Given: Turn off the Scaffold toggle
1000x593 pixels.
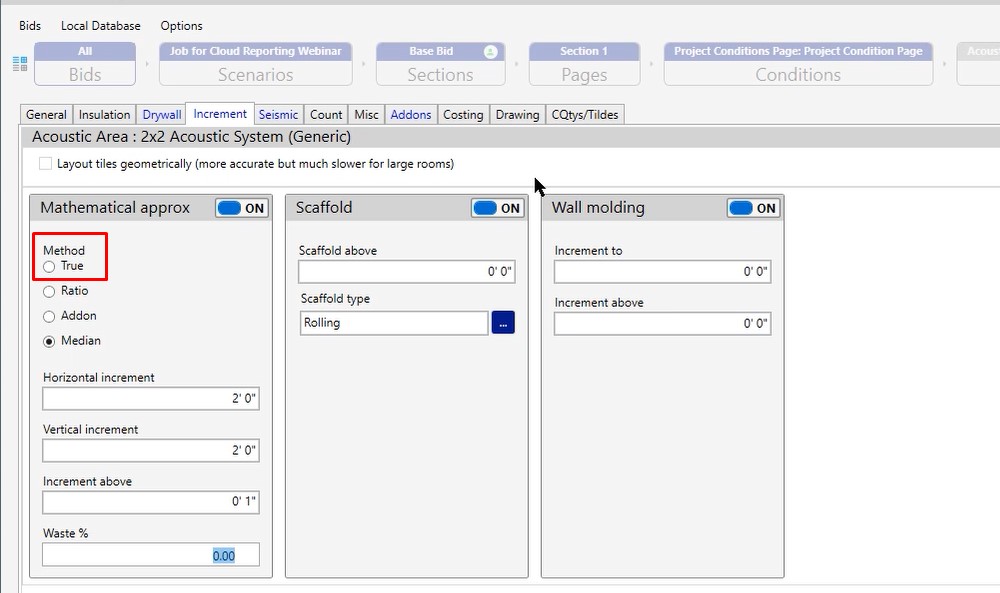Looking at the screenshot, I should click(498, 208).
